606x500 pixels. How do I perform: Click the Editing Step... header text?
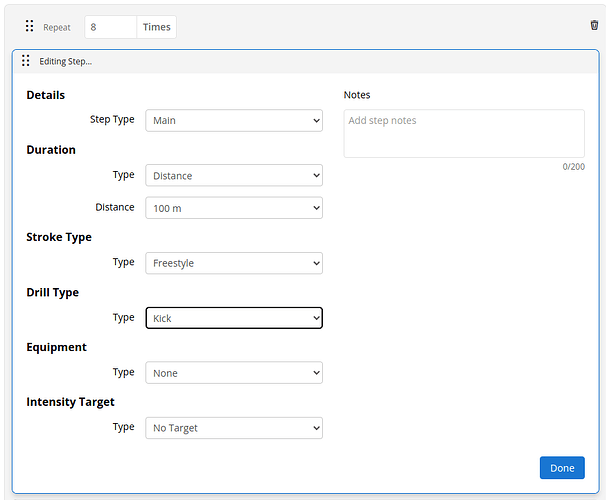tap(66, 61)
